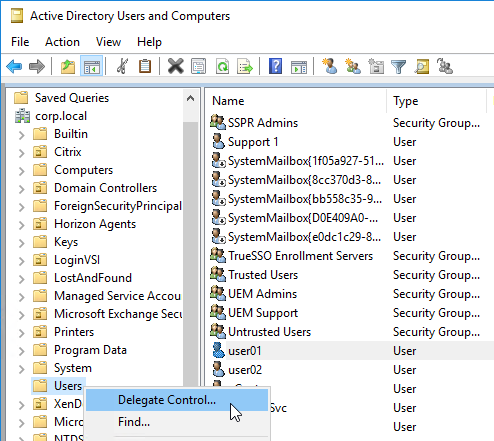Click the Add to group toolbar icon
The image size is (494, 441).
(445, 66)
